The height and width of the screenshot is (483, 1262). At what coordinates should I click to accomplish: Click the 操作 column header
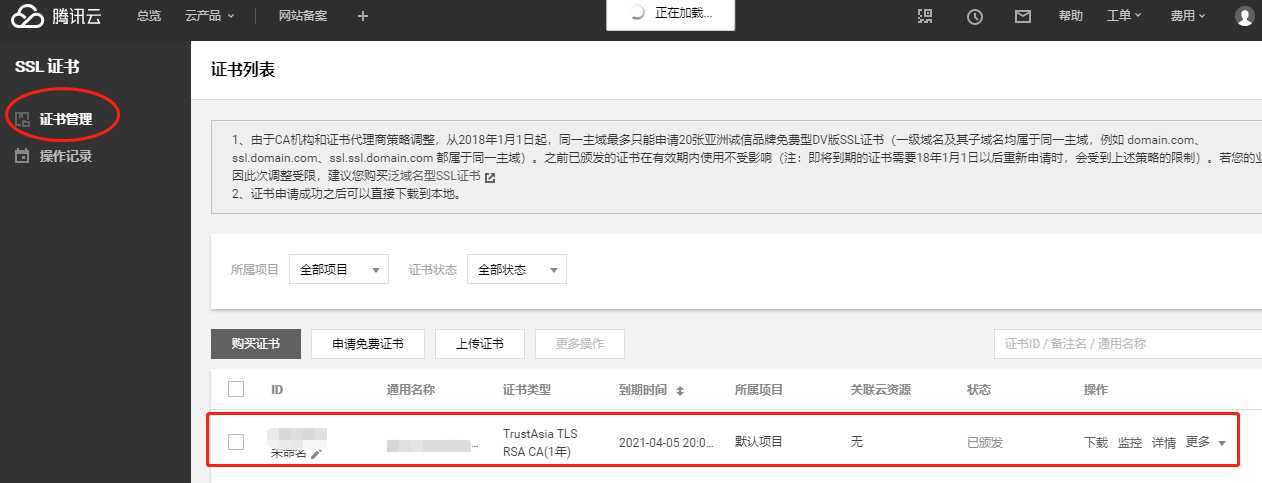(x=1096, y=390)
